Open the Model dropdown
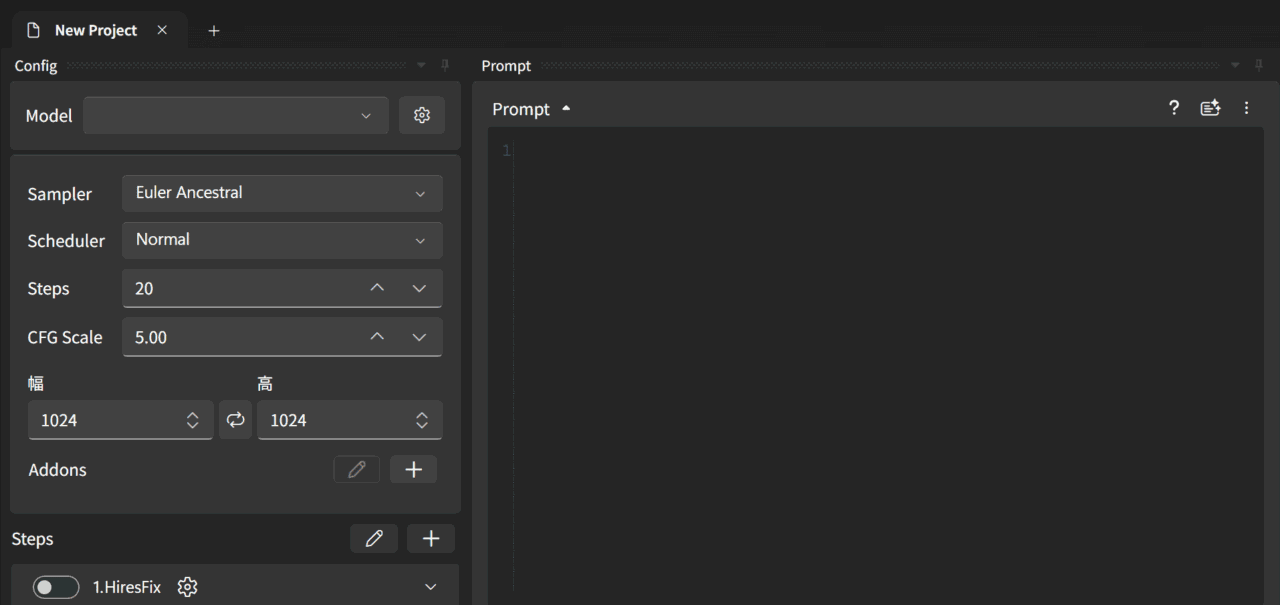Viewport: 1280px width, 605px height. 236,115
